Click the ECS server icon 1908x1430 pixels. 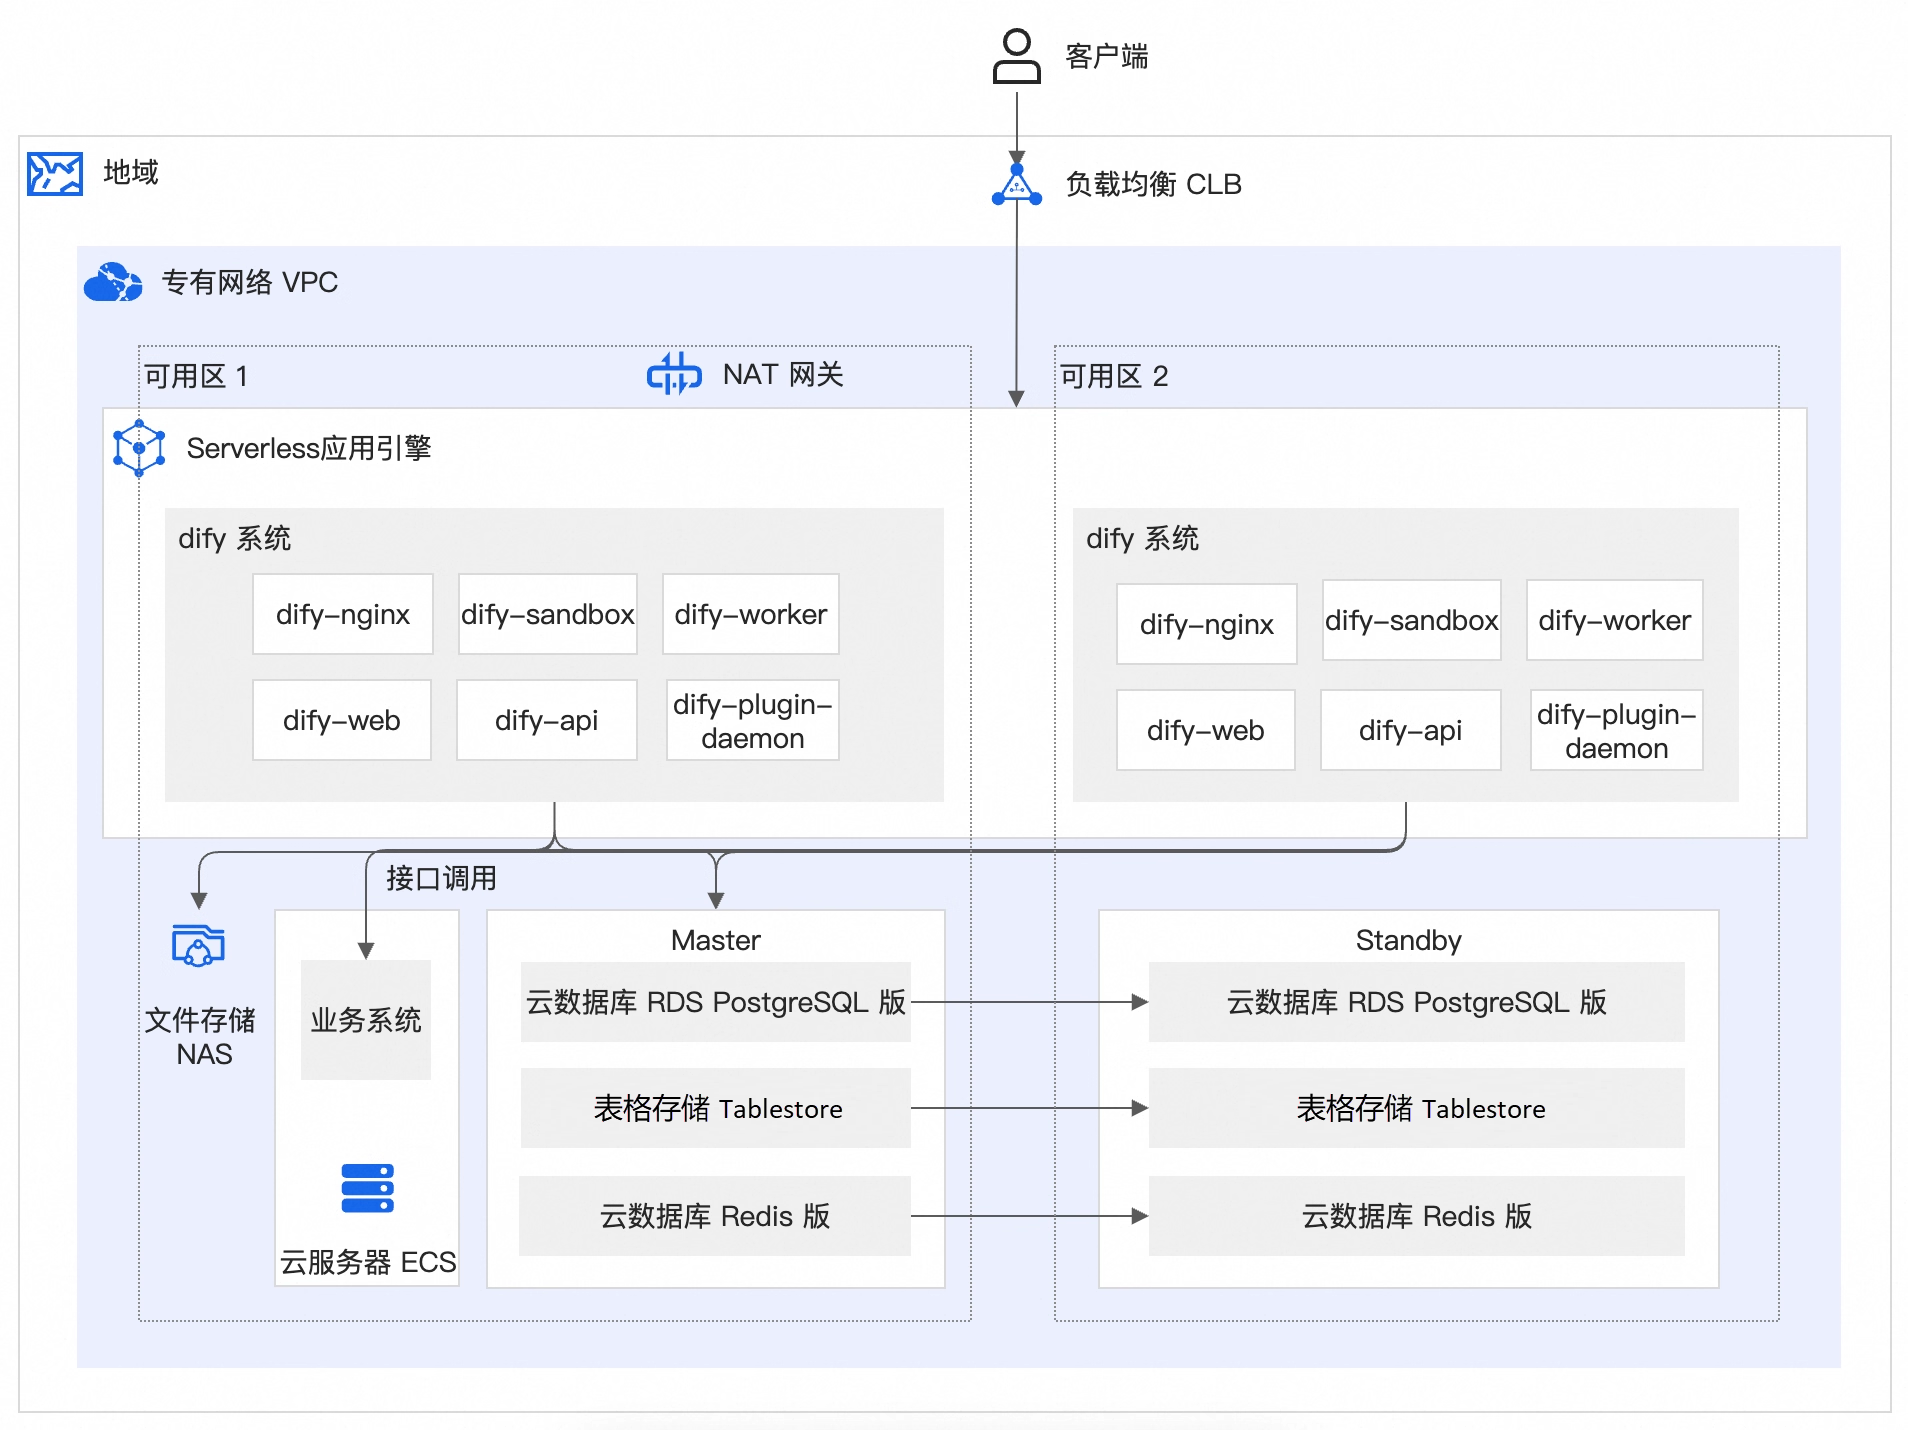point(367,1188)
